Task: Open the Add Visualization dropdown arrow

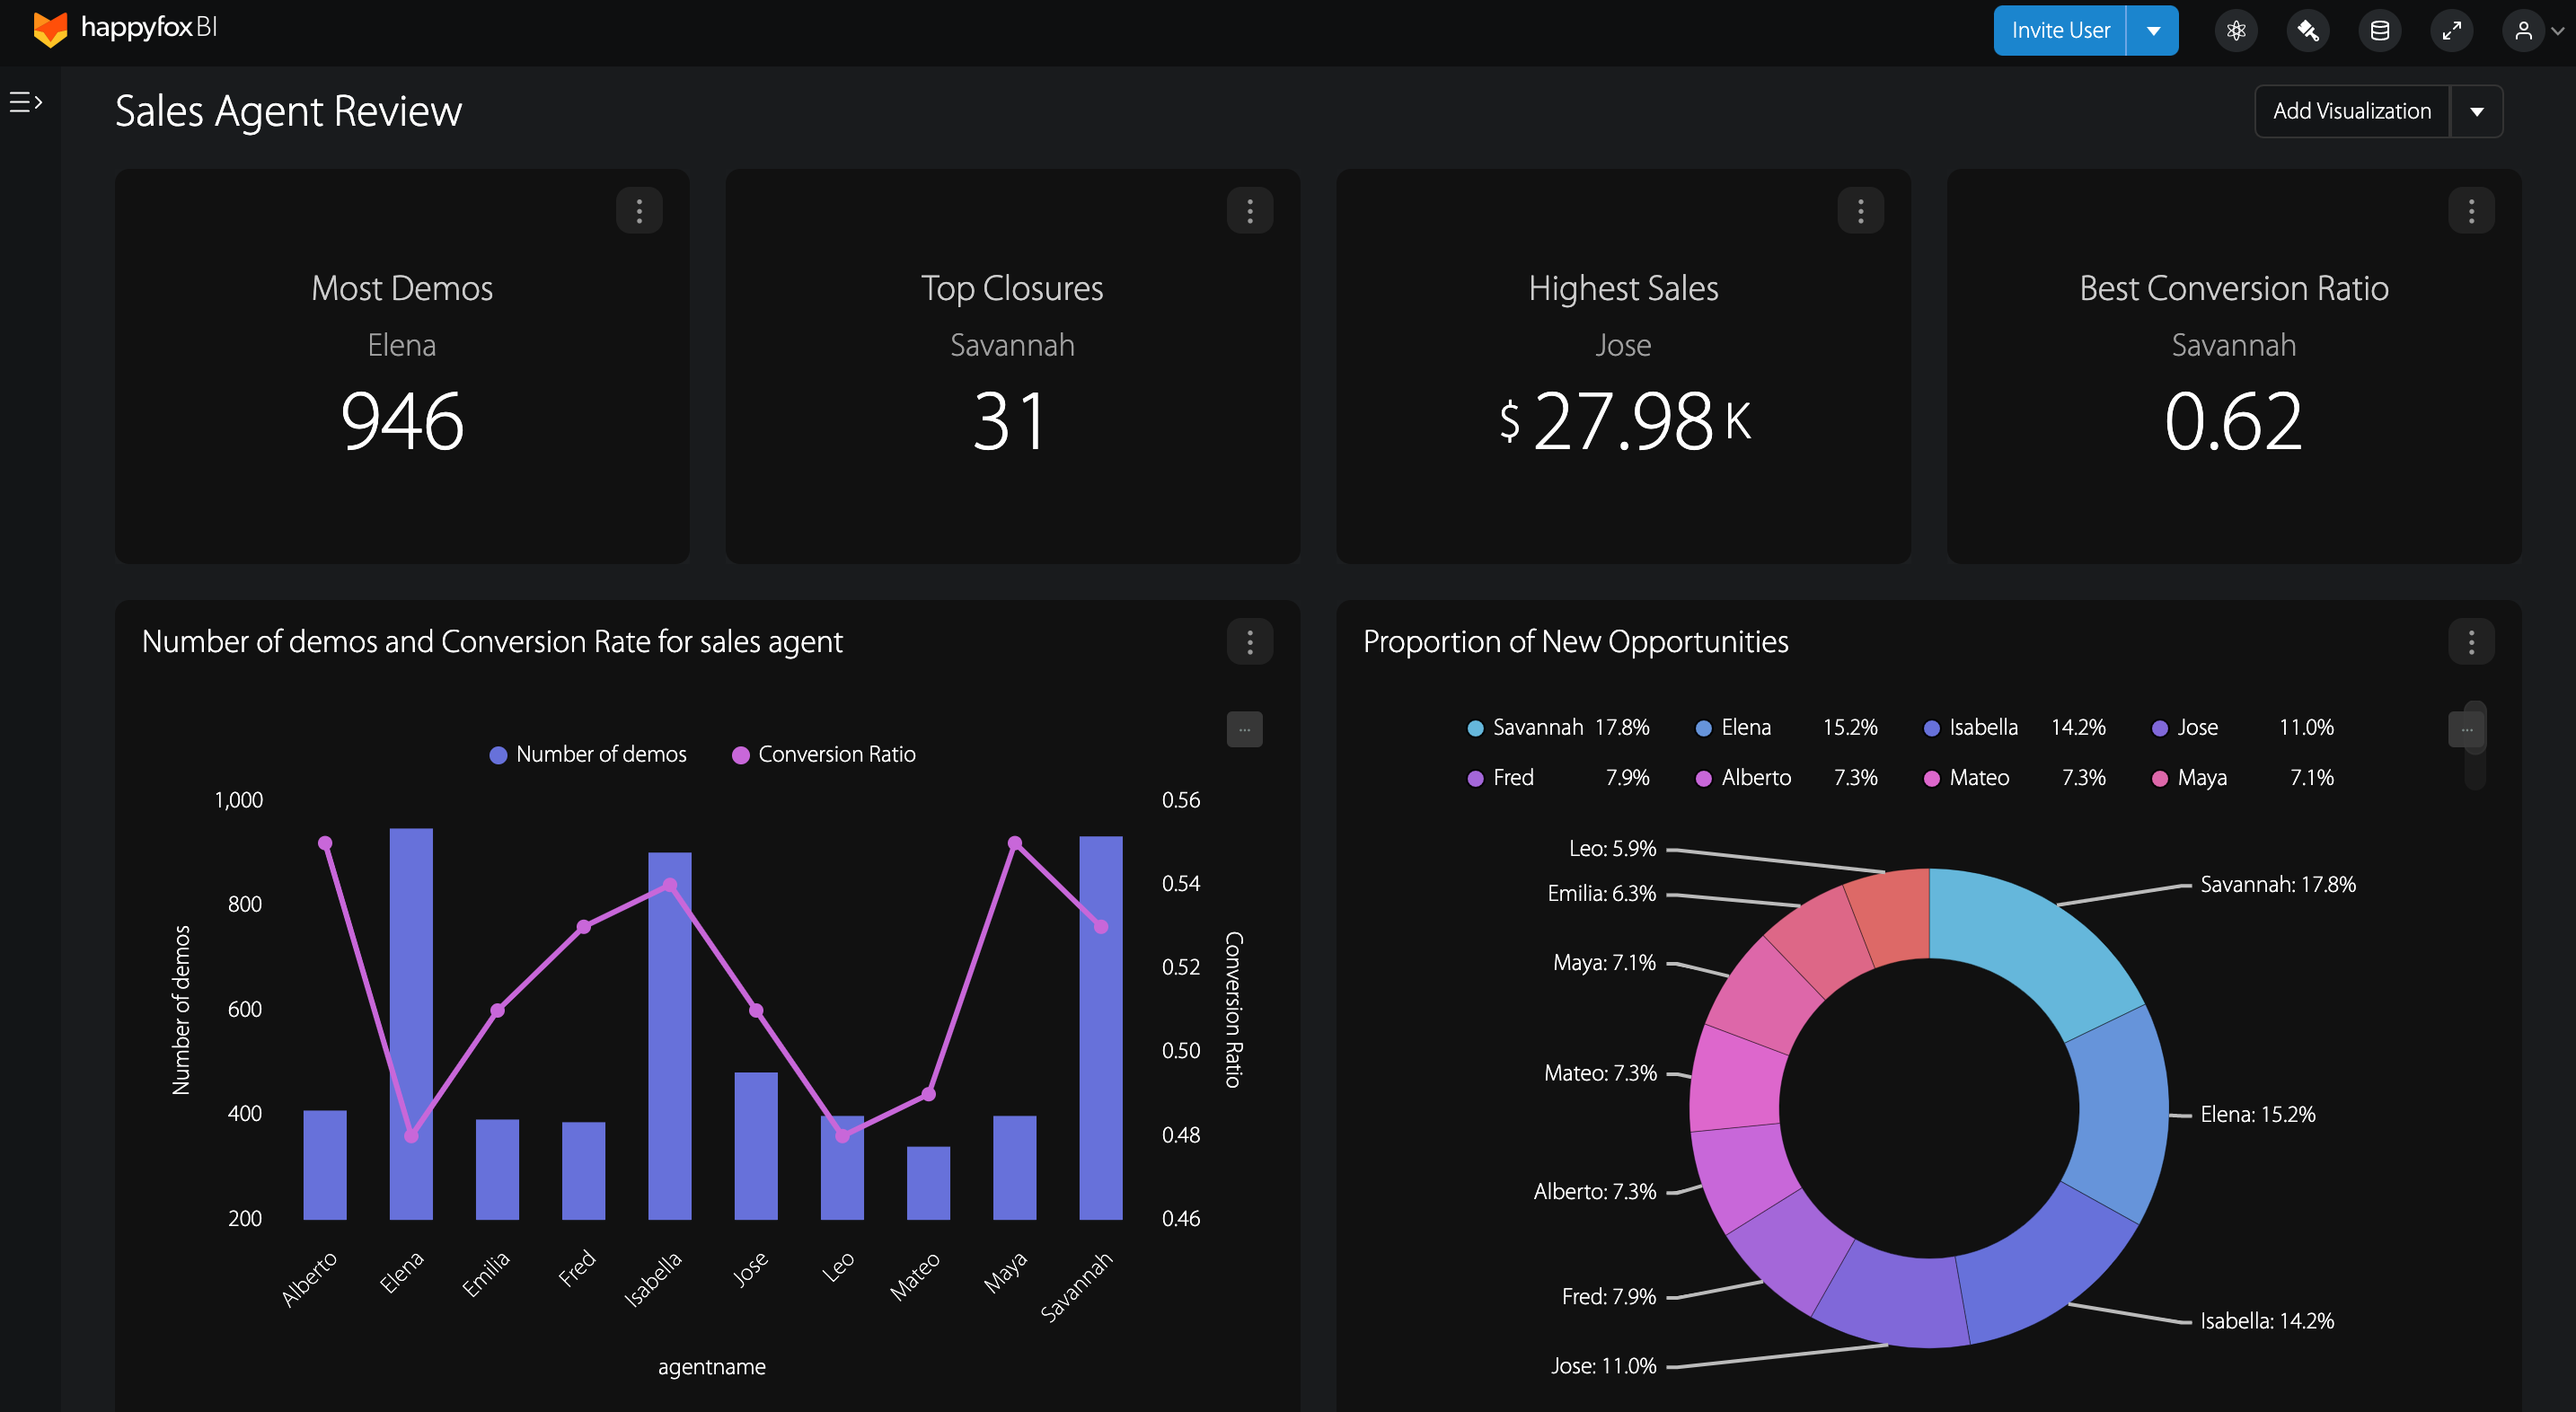Action: coord(2477,111)
